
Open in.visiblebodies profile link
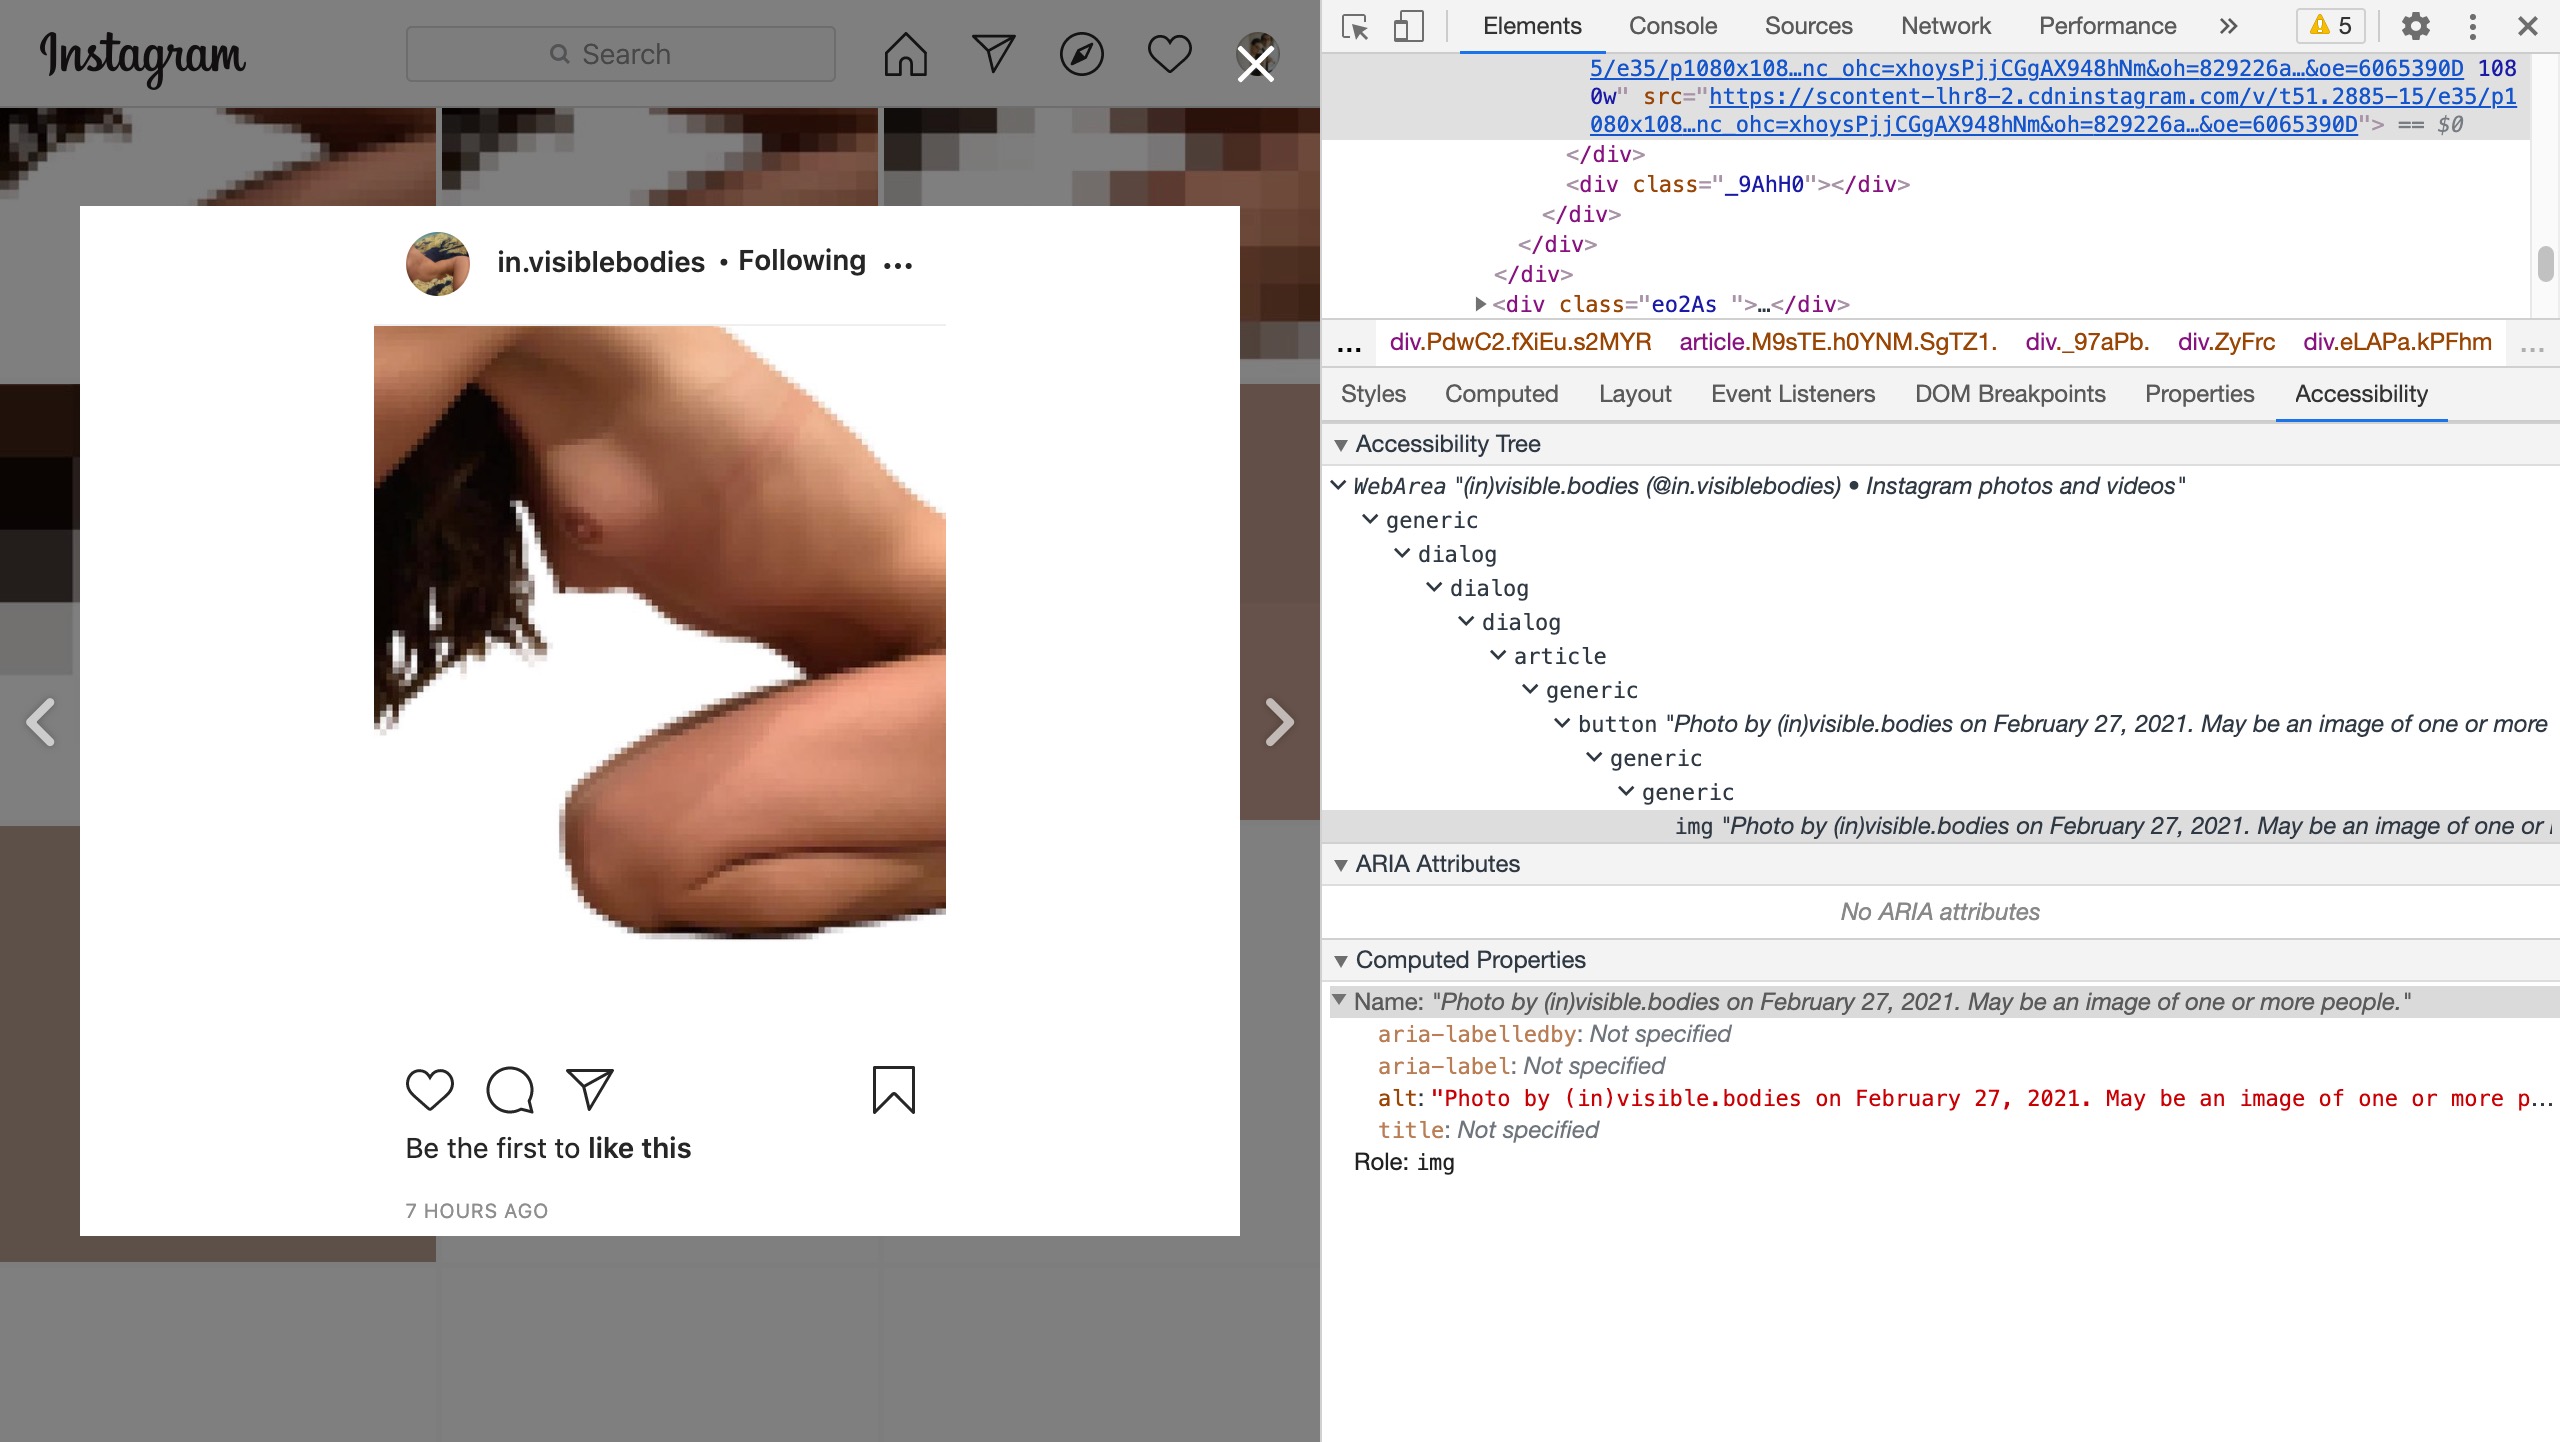point(601,262)
